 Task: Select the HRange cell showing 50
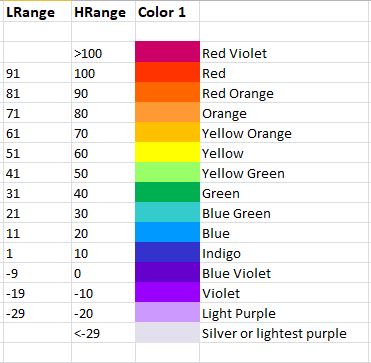[103, 172]
